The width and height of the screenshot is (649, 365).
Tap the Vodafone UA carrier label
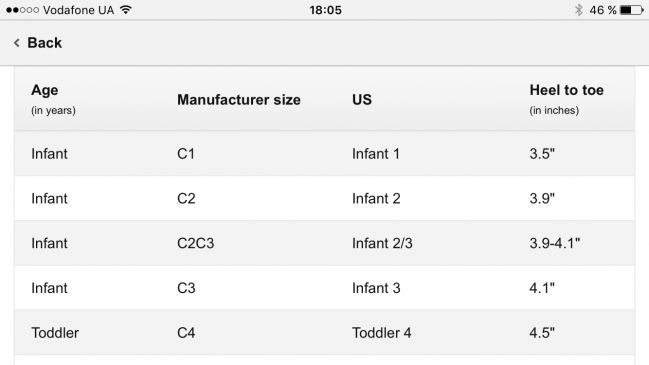tap(78, 10)
